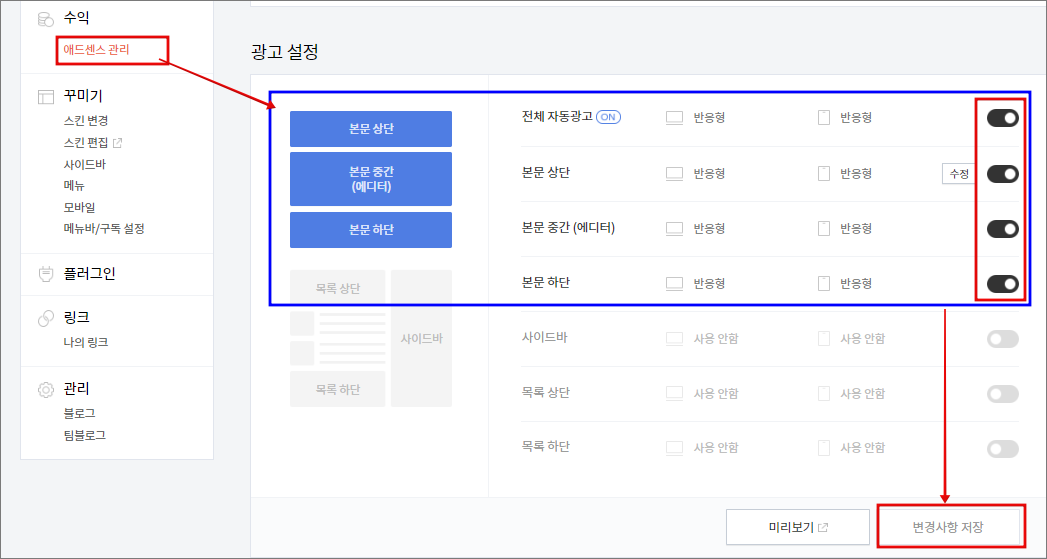Image resolution: width=1047 pixels, height=559 pixels.
Task: Click desktop icon in 본문 상단 row
Action: 674,174
